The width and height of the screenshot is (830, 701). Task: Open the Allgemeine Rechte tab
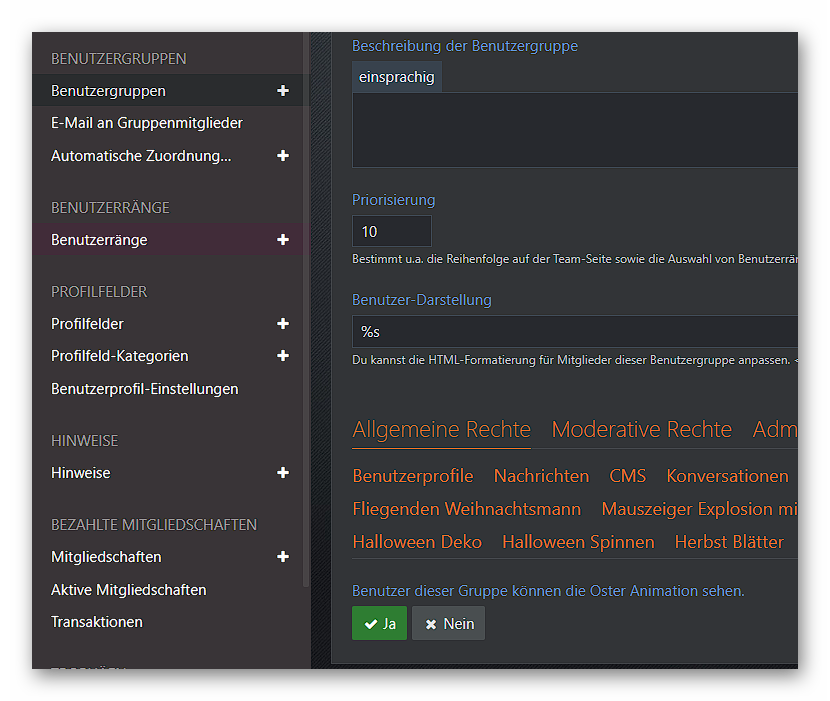click(441, 430)
